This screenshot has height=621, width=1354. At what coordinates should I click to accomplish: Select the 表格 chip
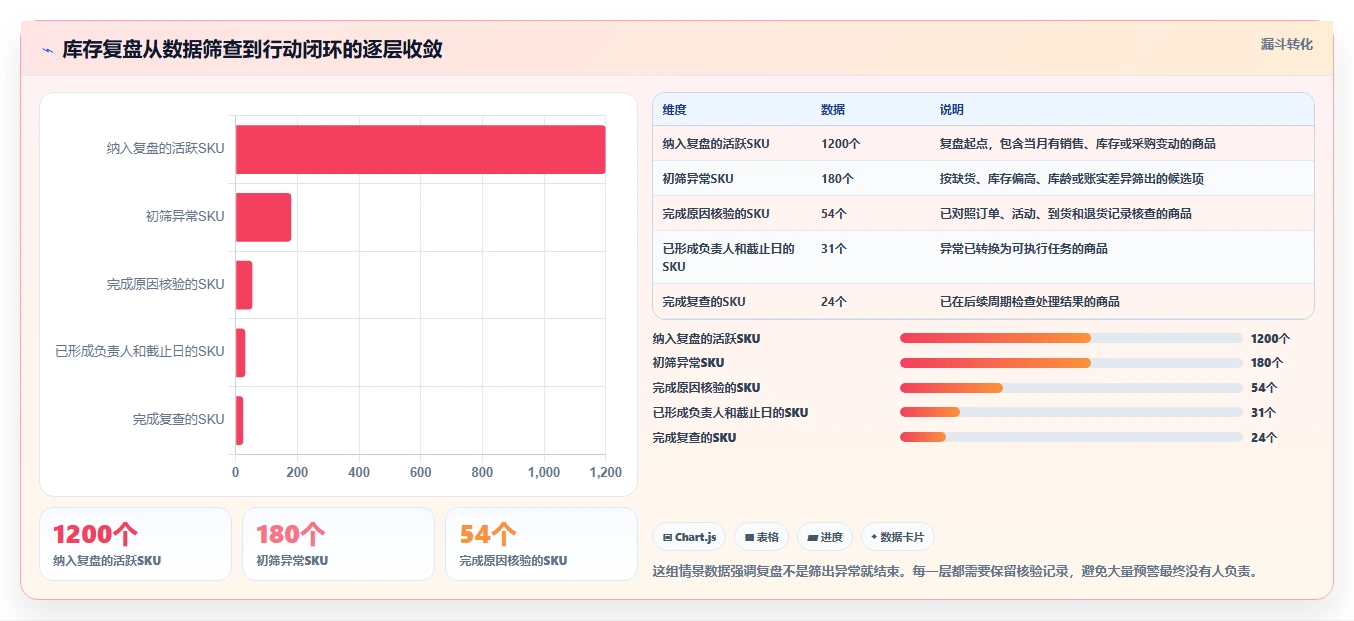click(762, 537)
